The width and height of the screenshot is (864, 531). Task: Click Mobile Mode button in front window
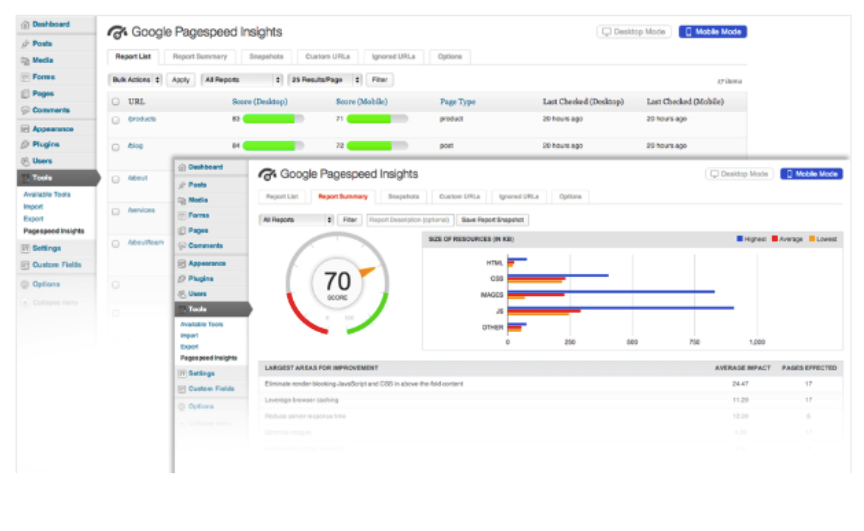click(811, 174)
